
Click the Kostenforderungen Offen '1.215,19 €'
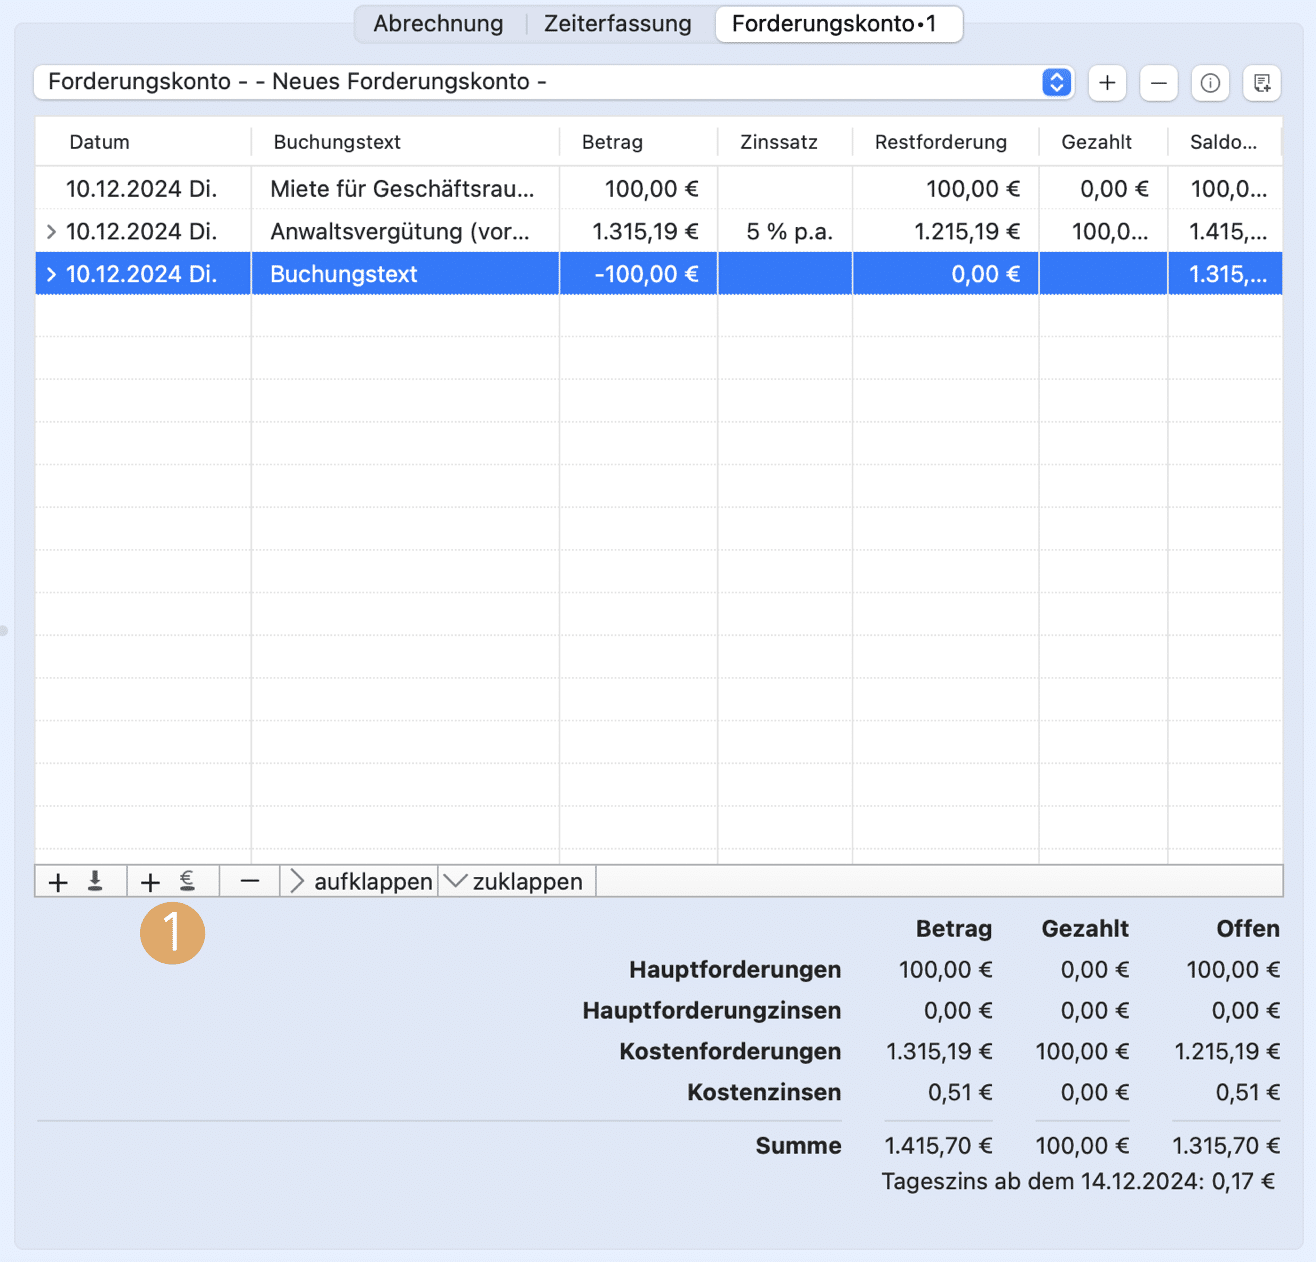tap(1227, 1052)
